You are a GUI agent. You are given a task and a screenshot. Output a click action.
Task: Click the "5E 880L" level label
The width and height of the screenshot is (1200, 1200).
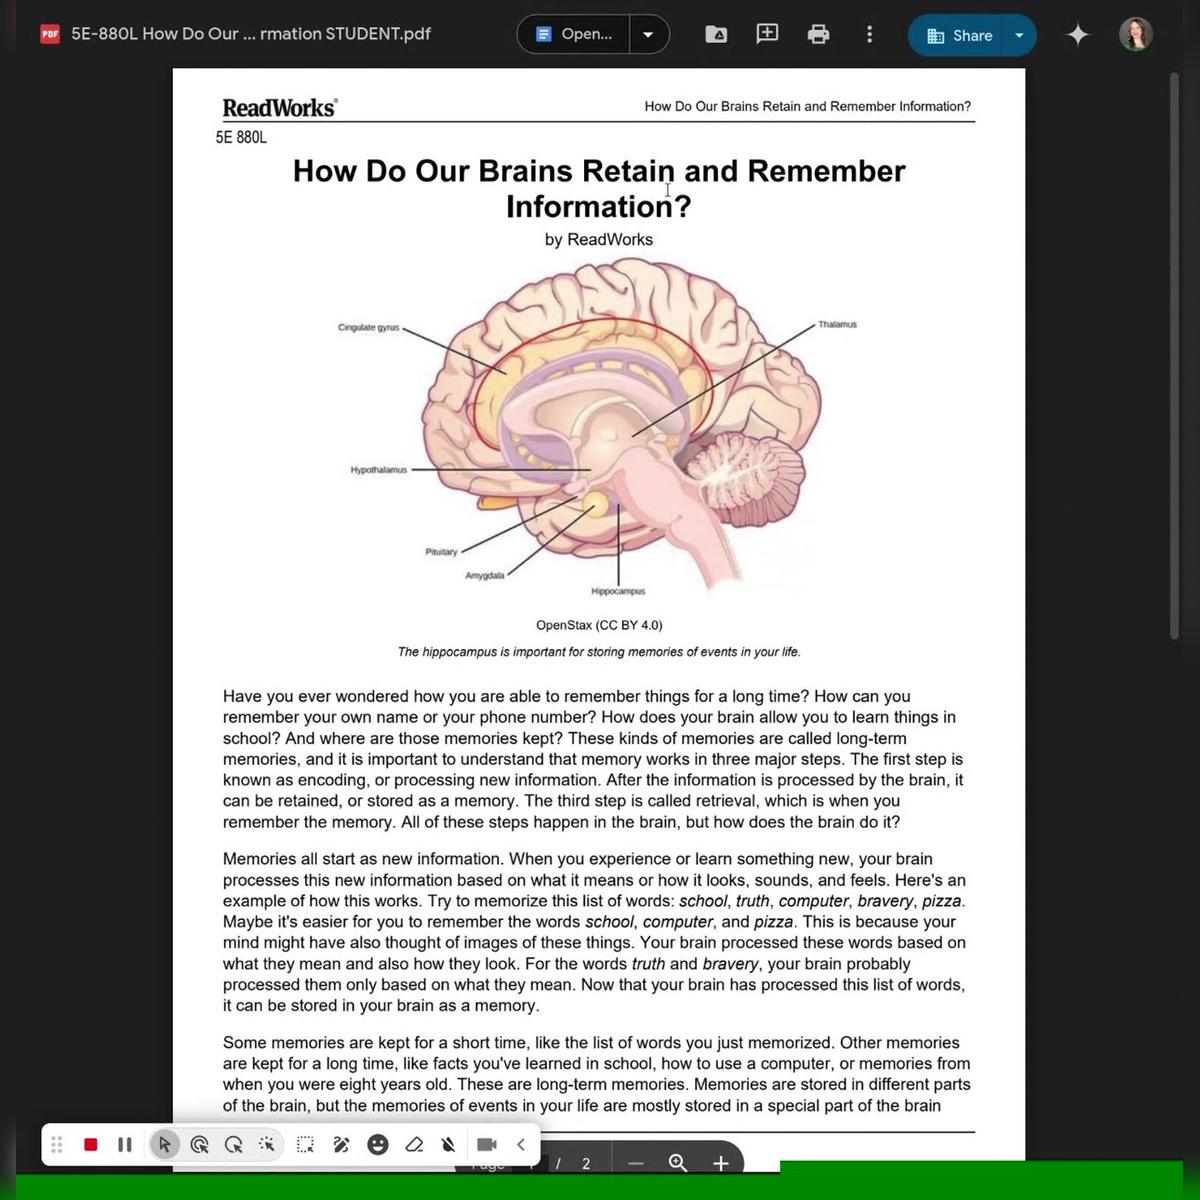[x=241, y=138]
